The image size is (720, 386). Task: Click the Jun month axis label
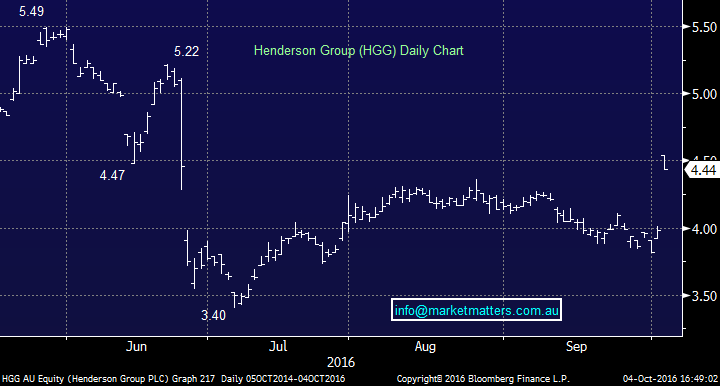tap(136, 346)
